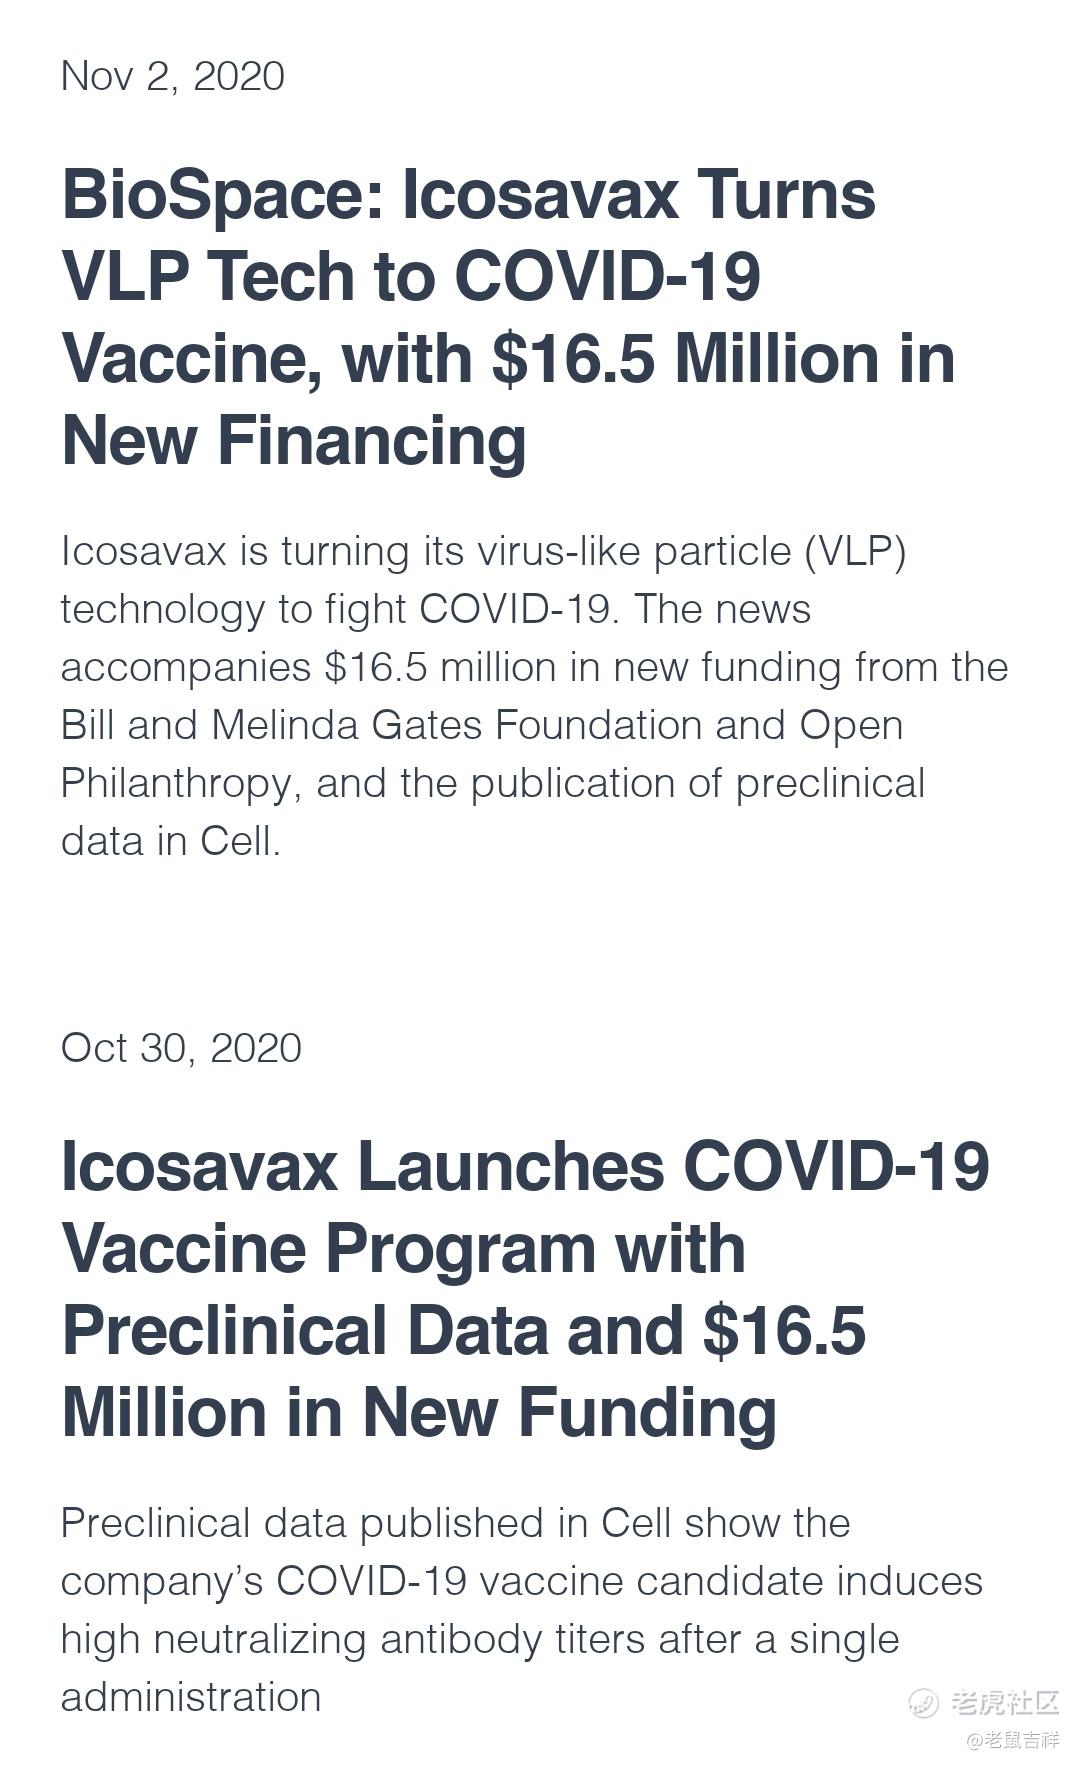Select the Nov 2, 2020 date
Viewport: 1080px width, 1765px height.
point(172,76)
